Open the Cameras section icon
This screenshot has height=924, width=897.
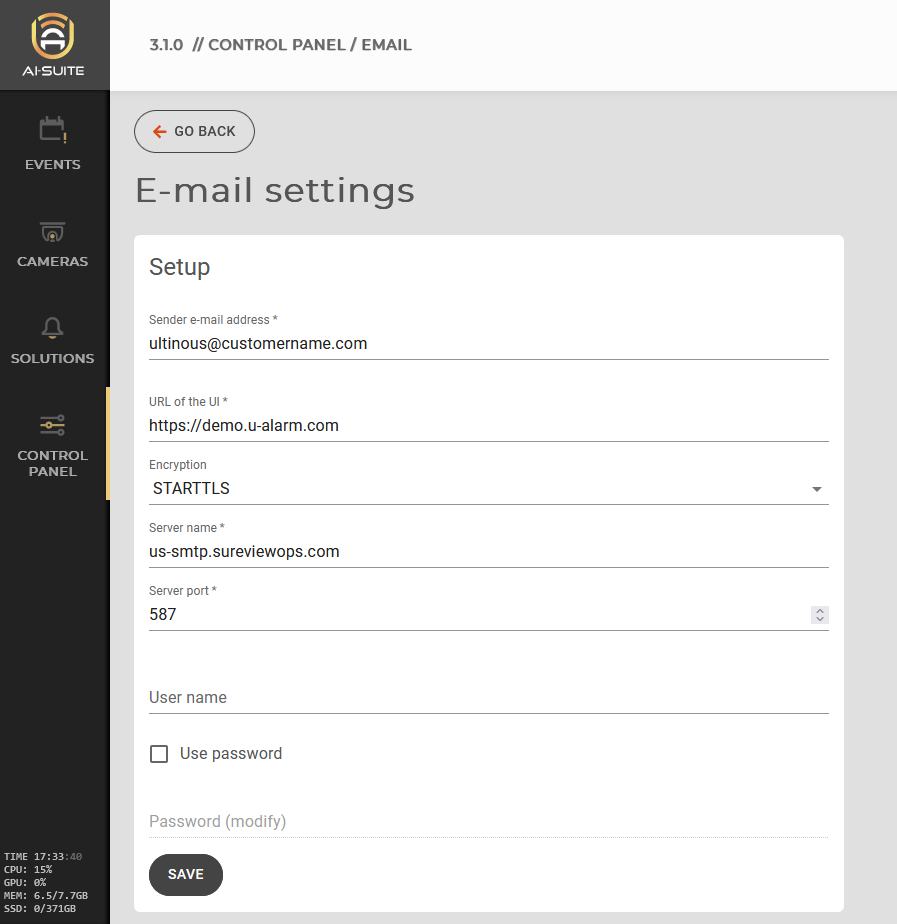[x=52, y=232]
